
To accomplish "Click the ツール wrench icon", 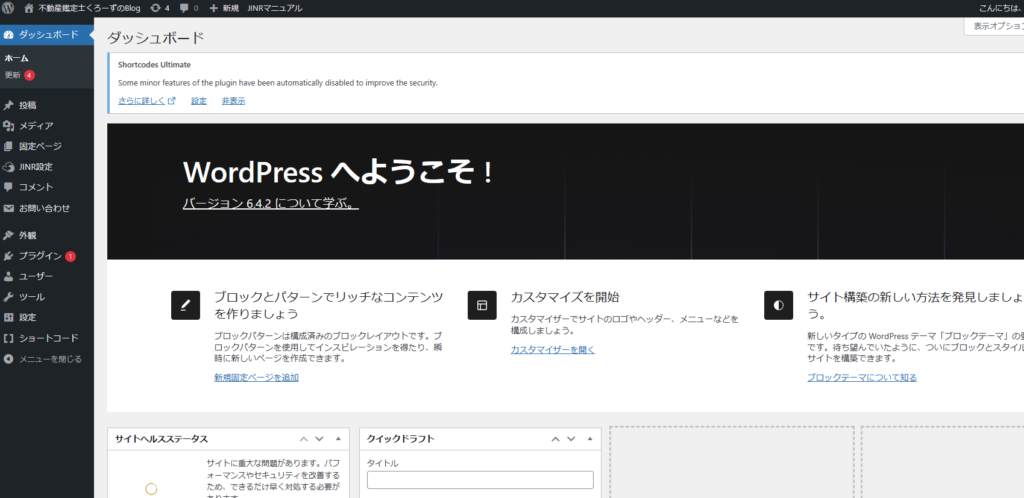I will pyautogui.click(x=8, y=297).
